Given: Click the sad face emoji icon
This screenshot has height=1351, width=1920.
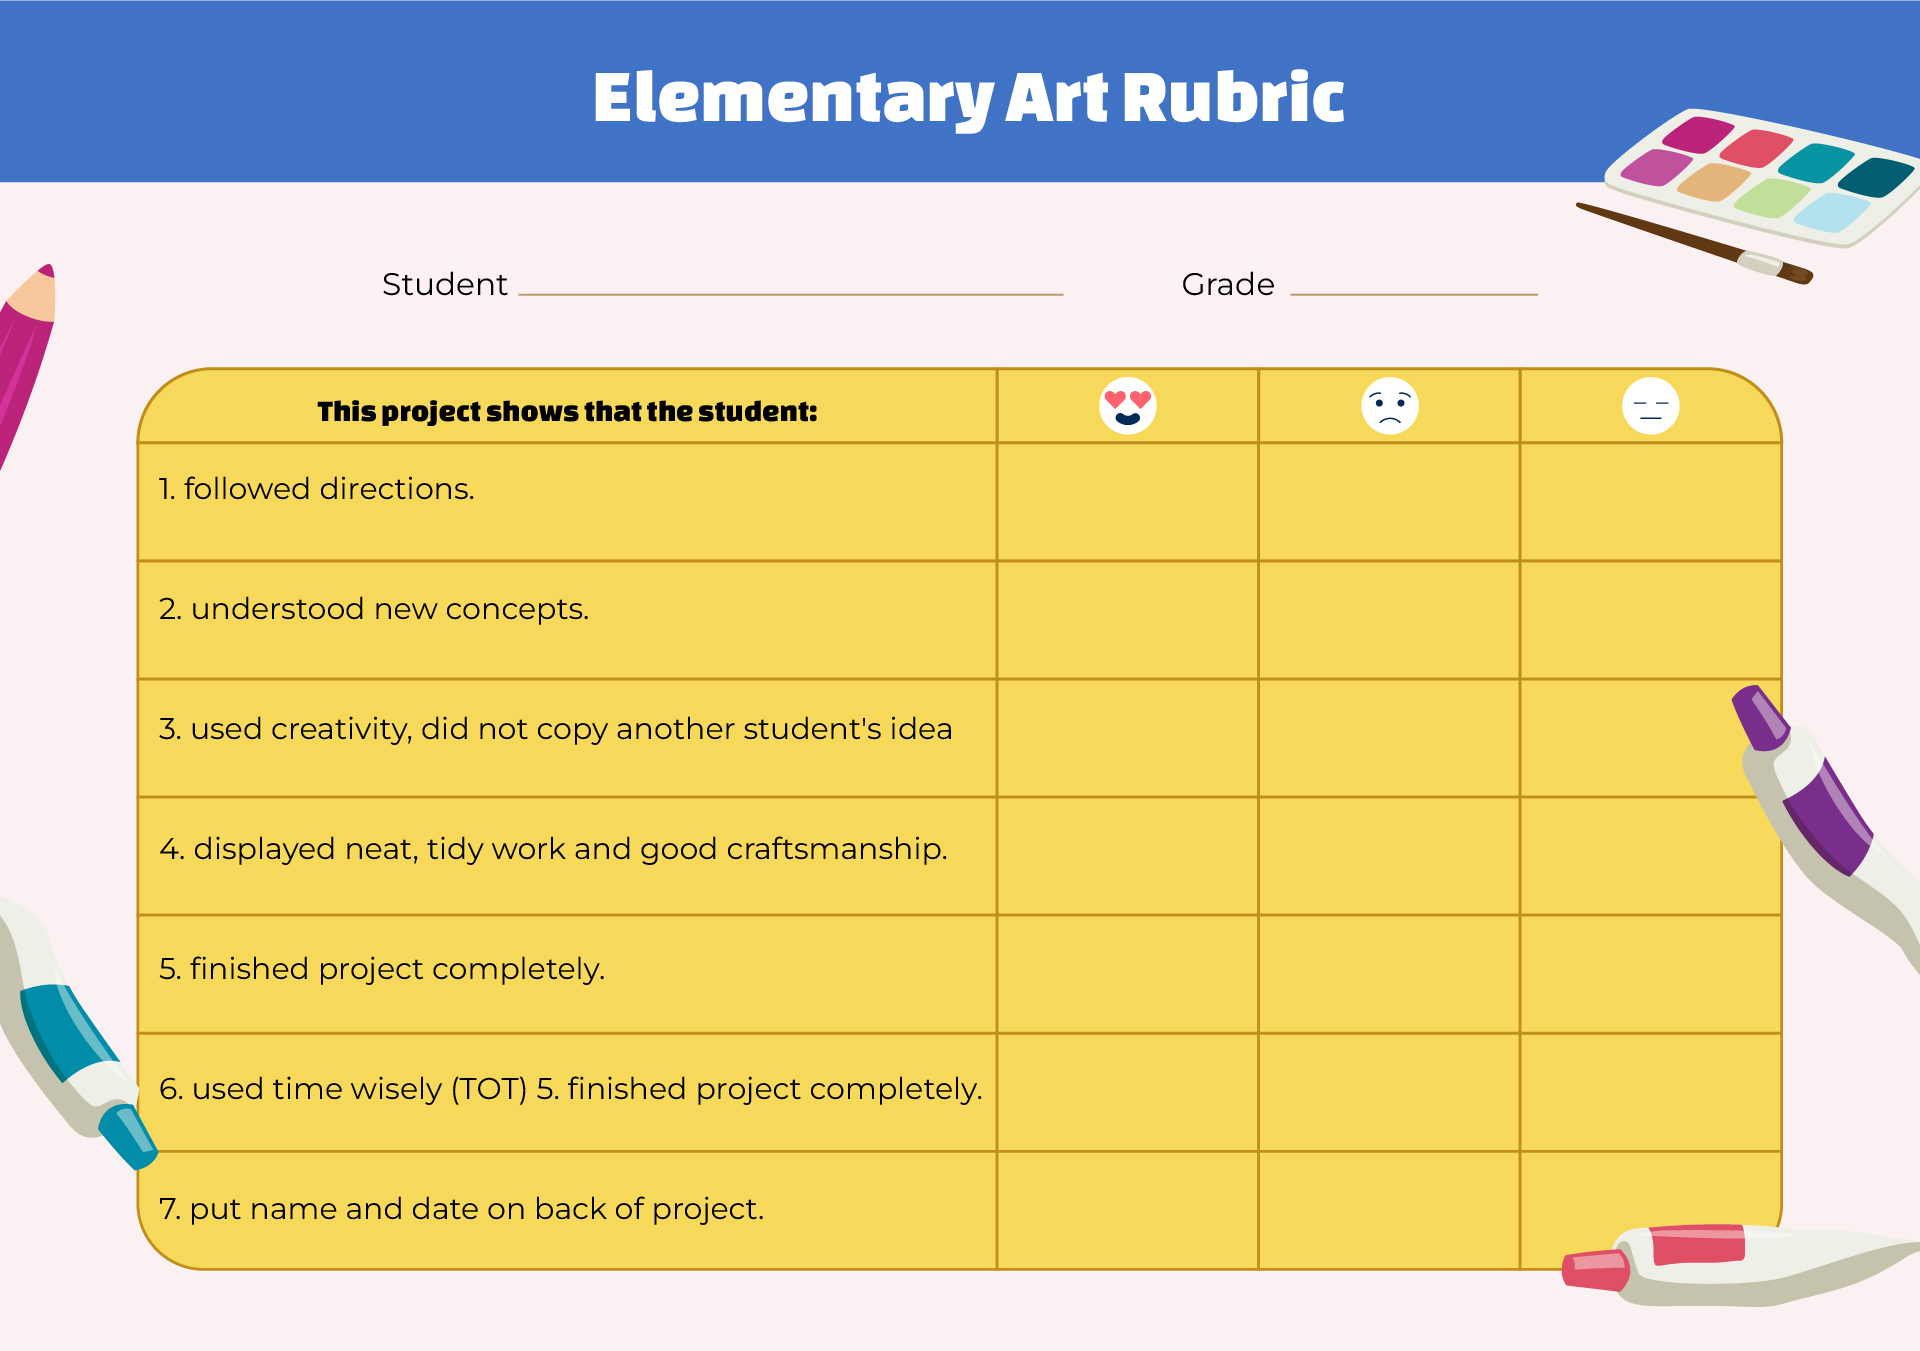Looking at the screenshot, I should pyautogui.click(x=1389, y=406).
